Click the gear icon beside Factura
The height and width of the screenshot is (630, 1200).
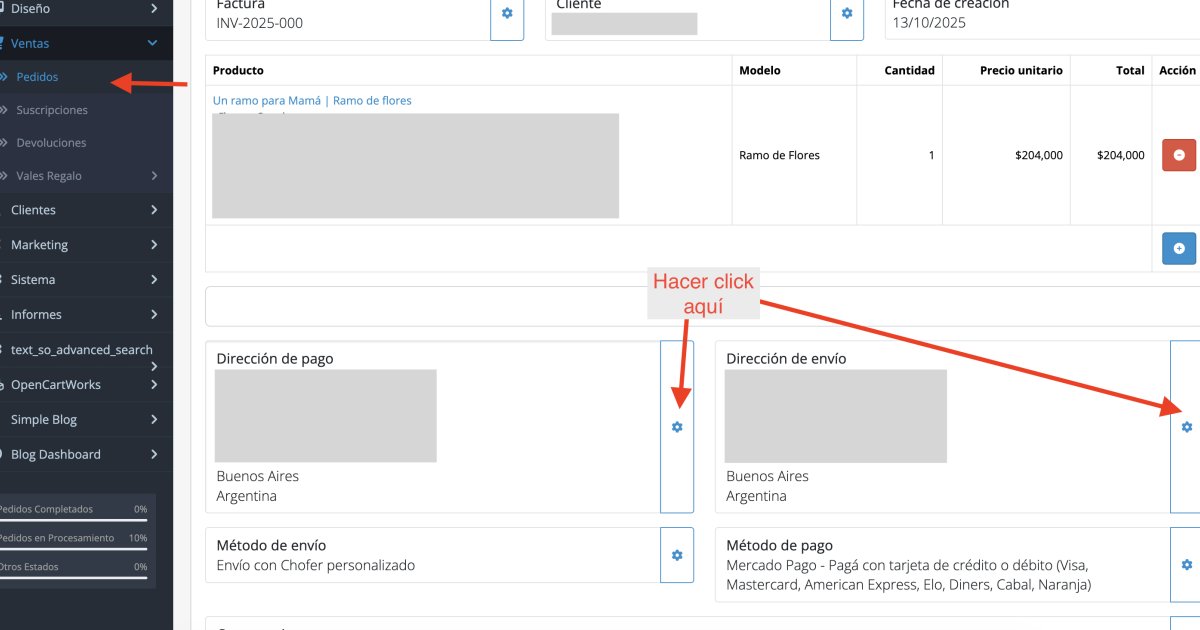coord(507,14)
